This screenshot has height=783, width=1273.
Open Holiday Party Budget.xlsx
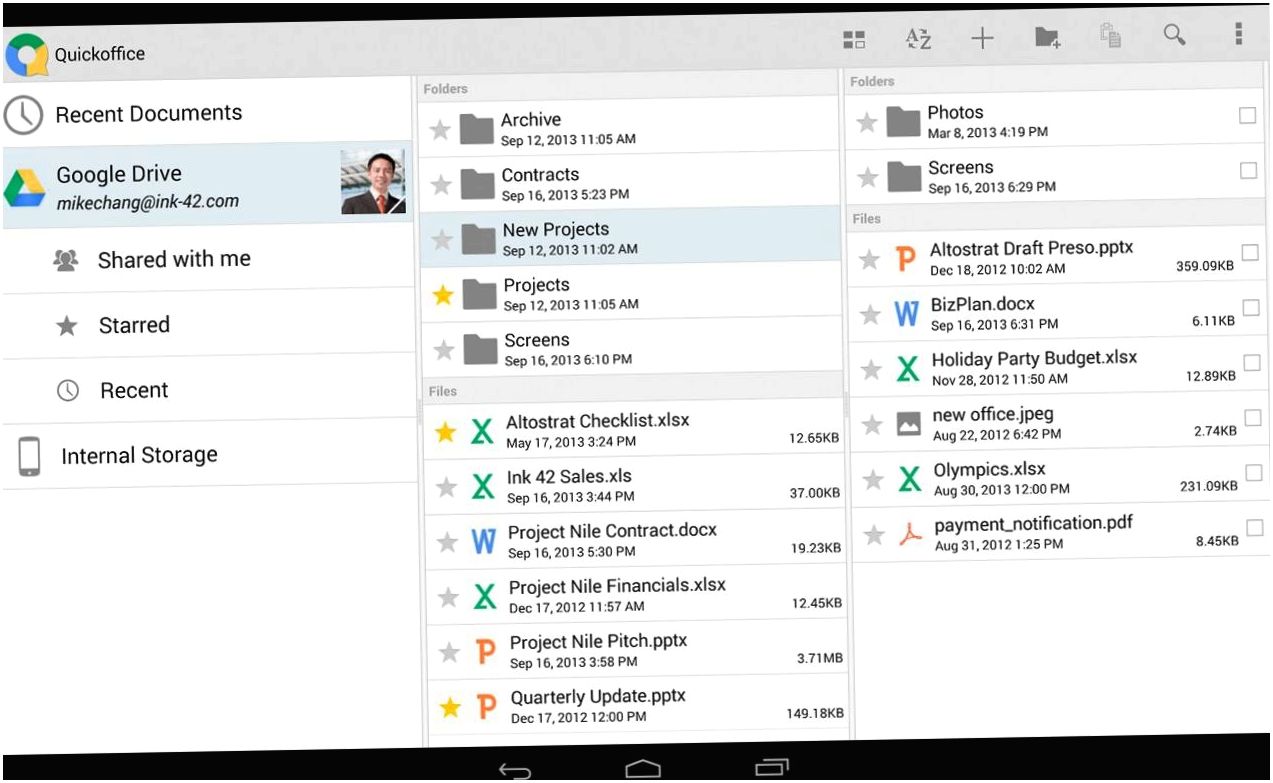[1061, 367]
